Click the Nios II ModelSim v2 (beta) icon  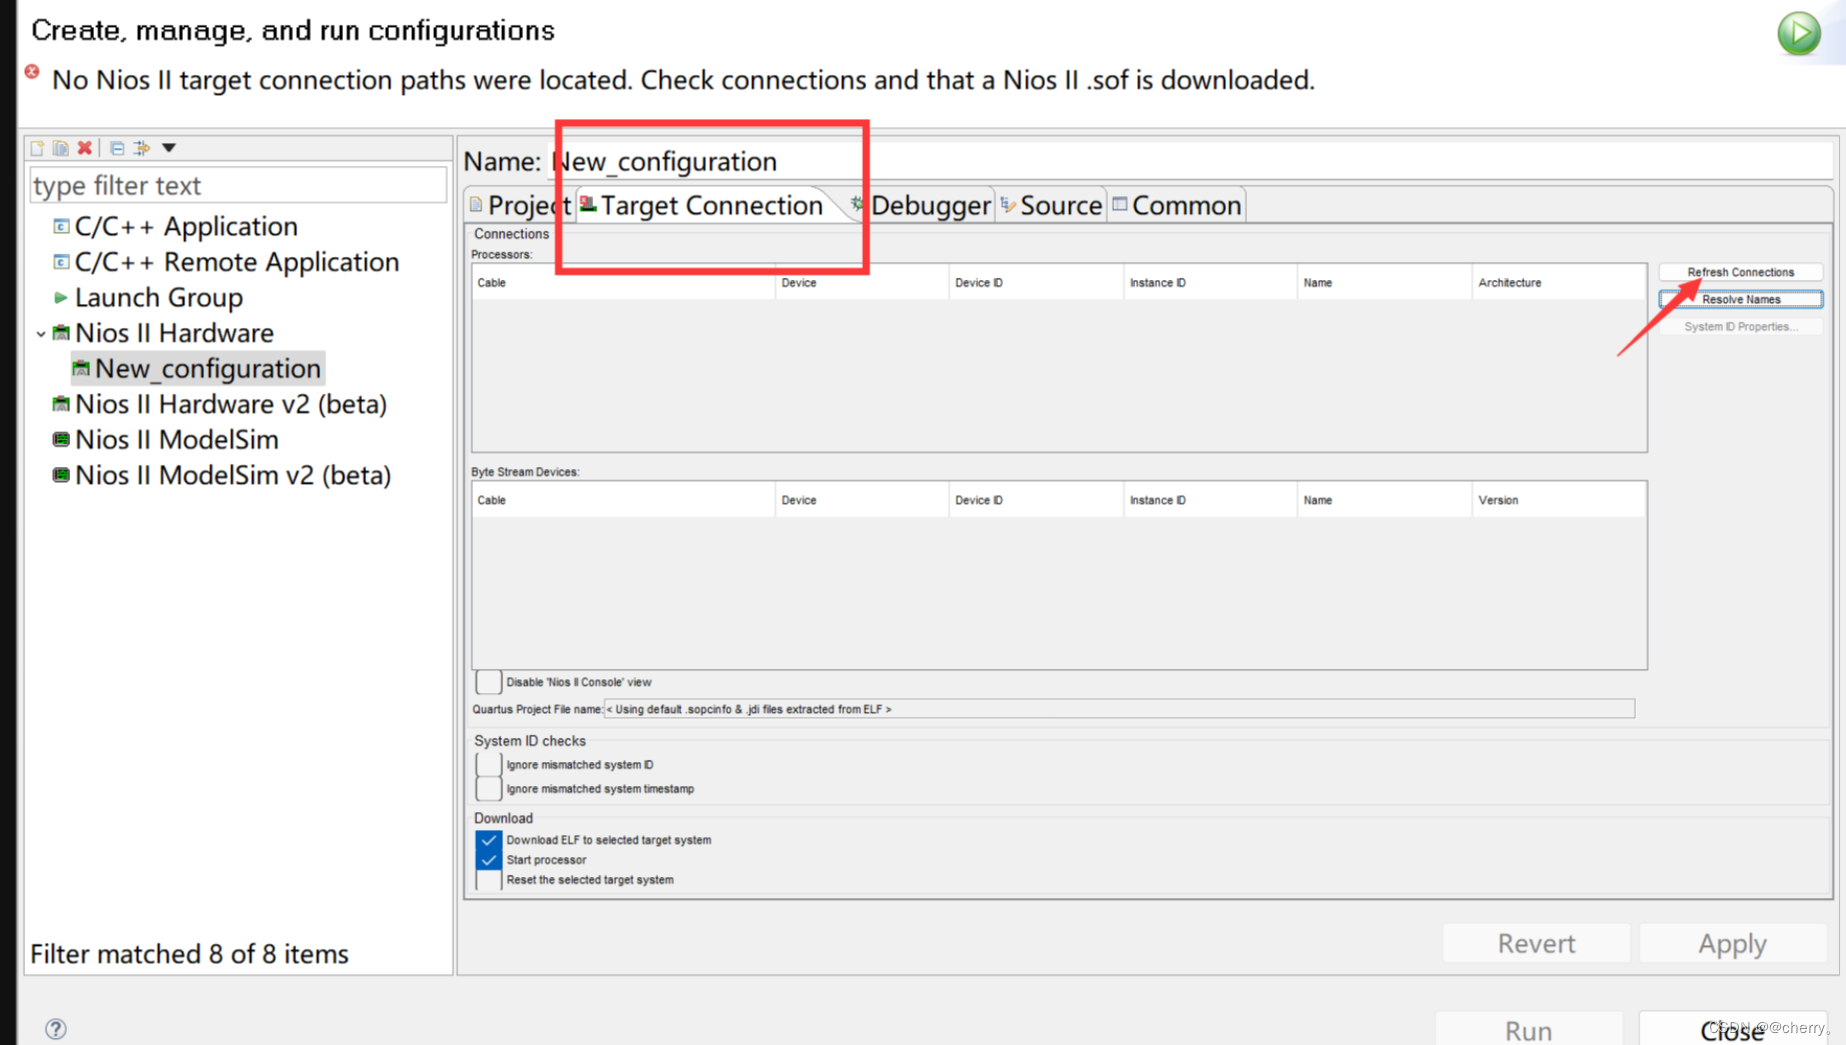[61, 475]
